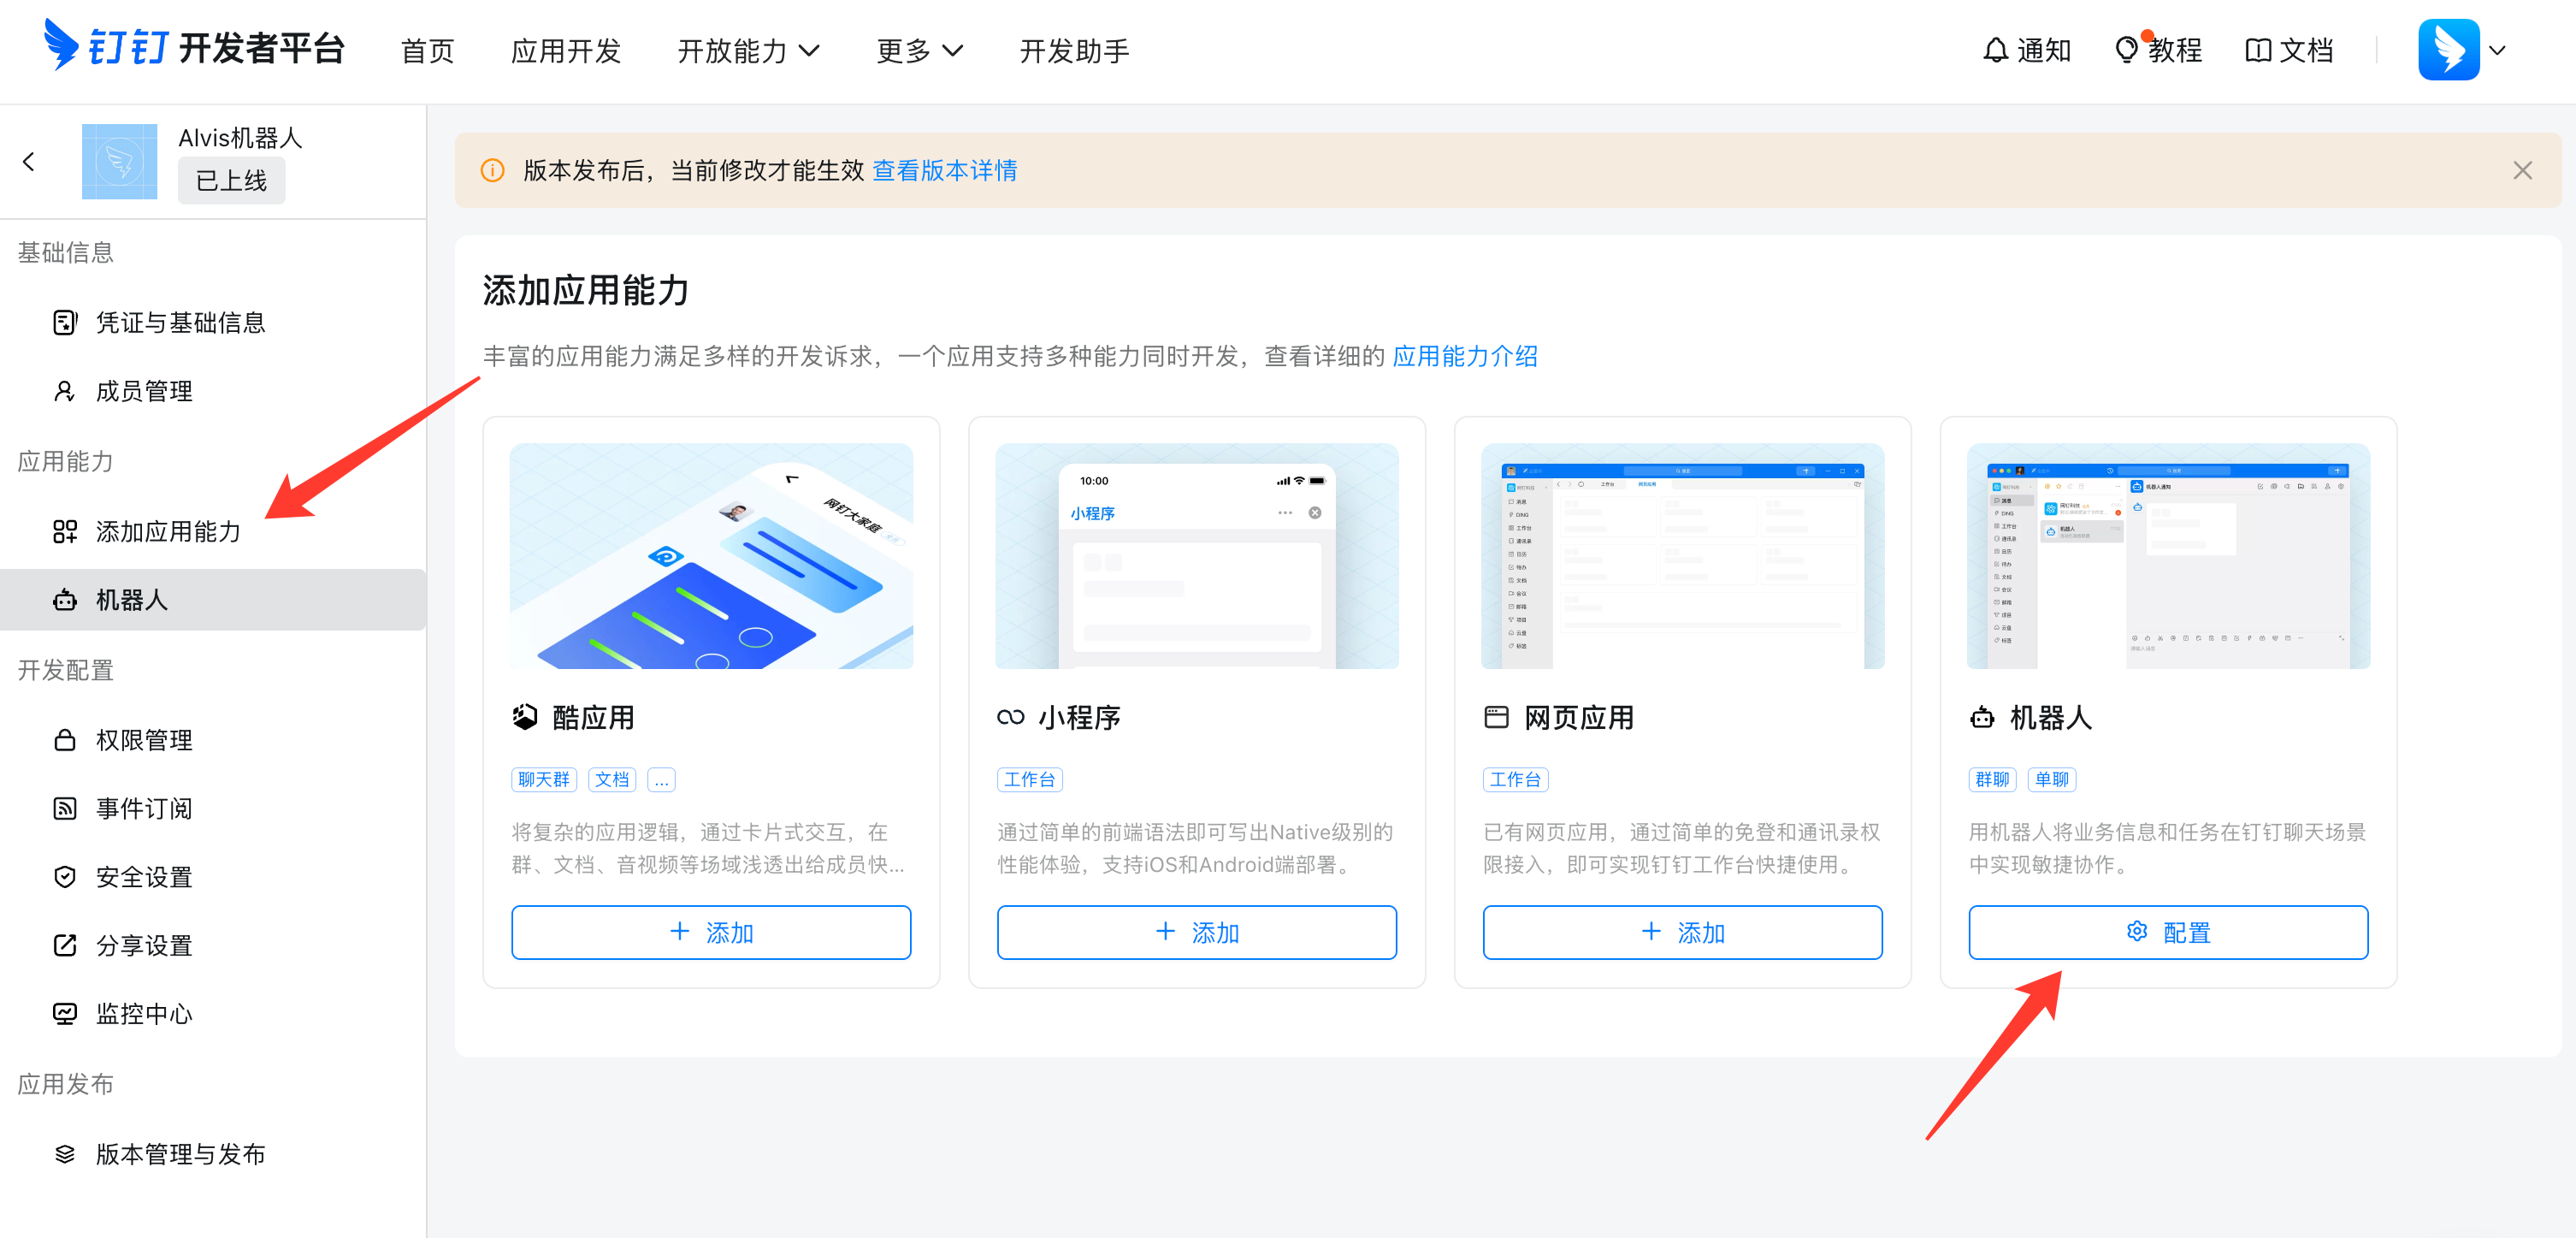Select 成员管理 in sidebar
This screenshot has height=1238, width=2576.
(213, 391)
